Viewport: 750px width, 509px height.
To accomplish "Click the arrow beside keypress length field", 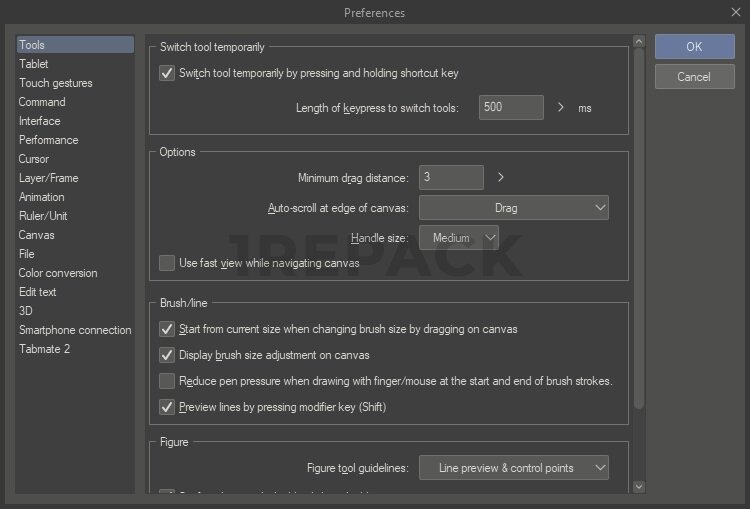I will [561, 107].
